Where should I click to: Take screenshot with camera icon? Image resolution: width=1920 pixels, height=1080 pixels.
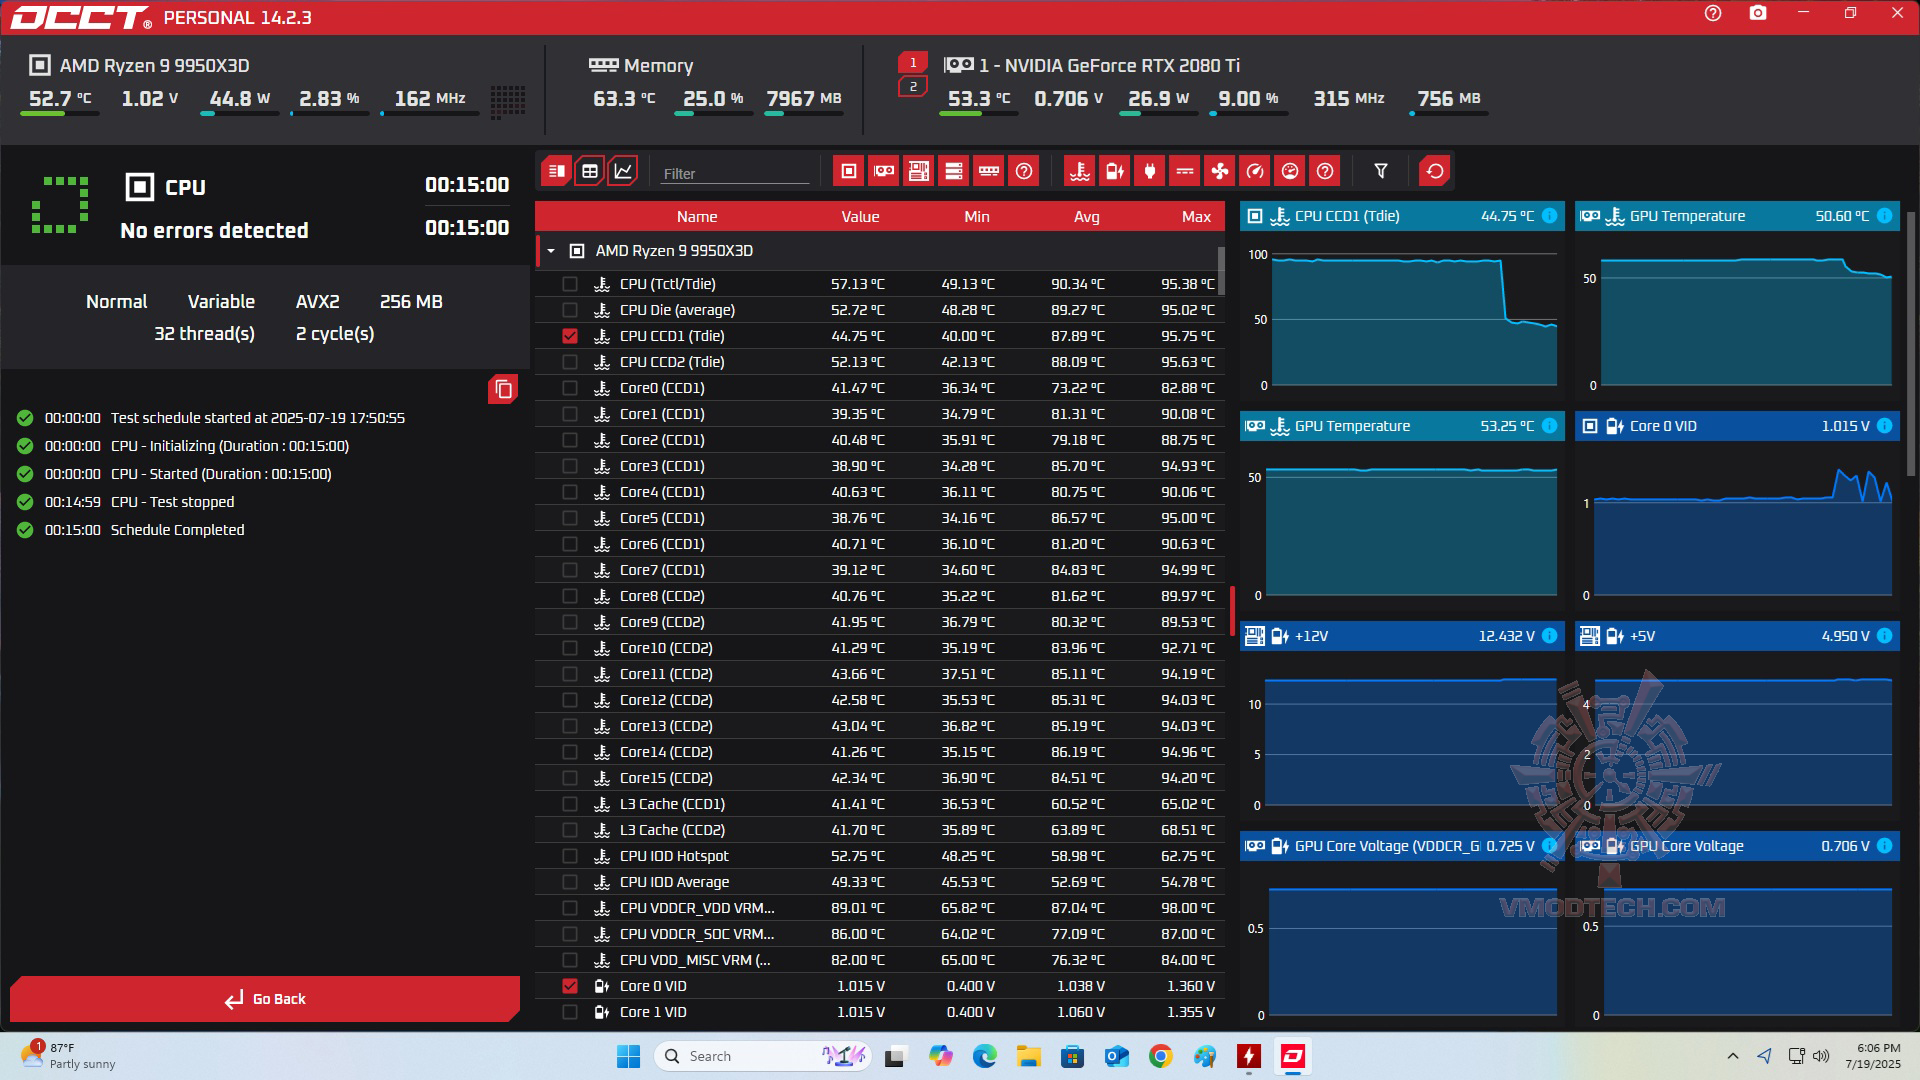click(x=1758, y=14)
